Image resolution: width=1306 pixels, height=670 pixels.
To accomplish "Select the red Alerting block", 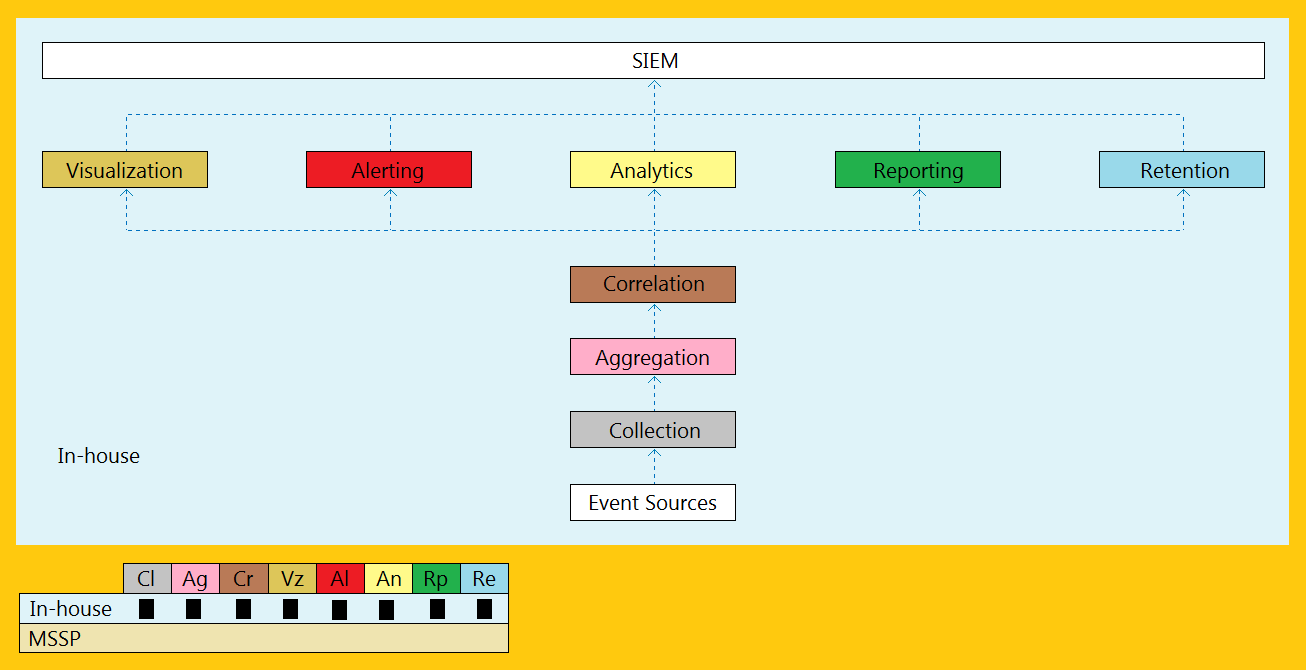I will (389, 170).
